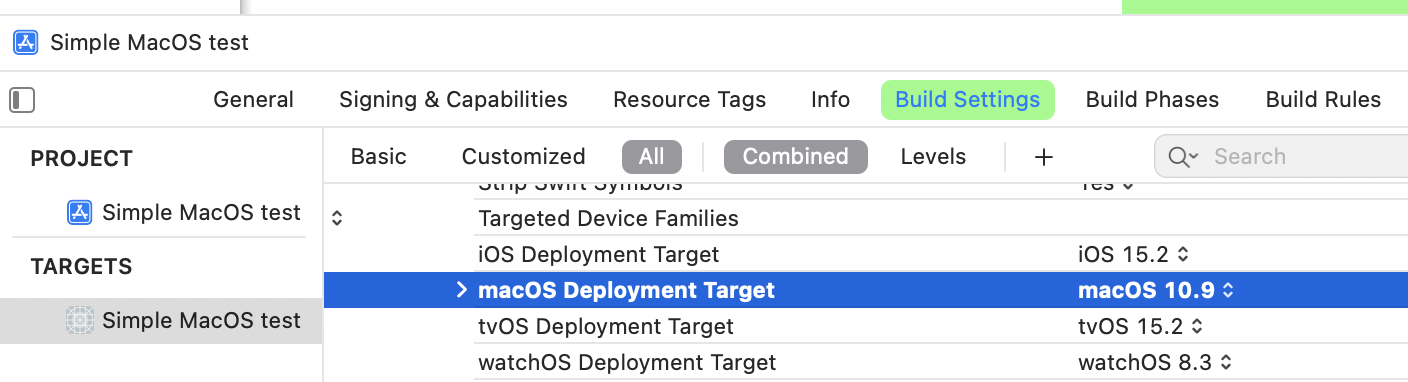Click the search magnifier icon

[x=1182, y=157]
